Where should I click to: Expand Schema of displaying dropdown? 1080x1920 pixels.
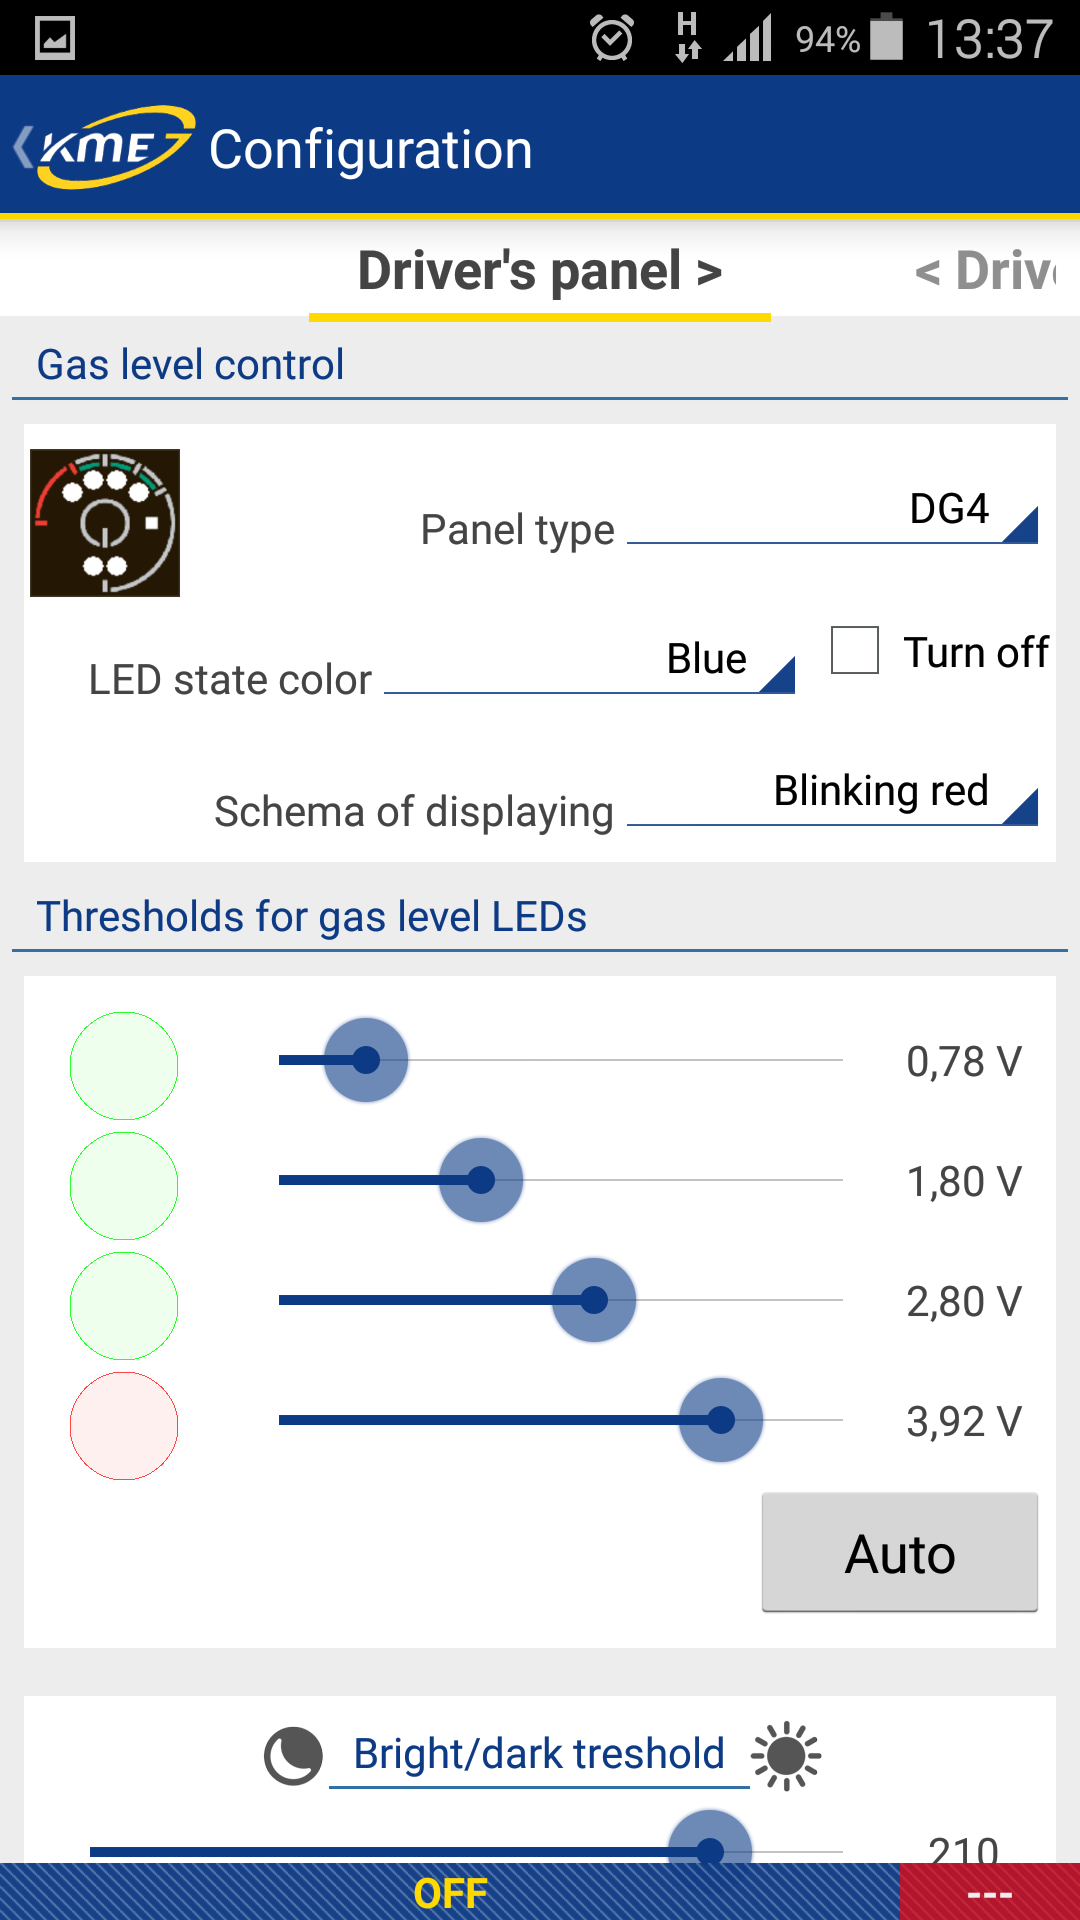832,795
